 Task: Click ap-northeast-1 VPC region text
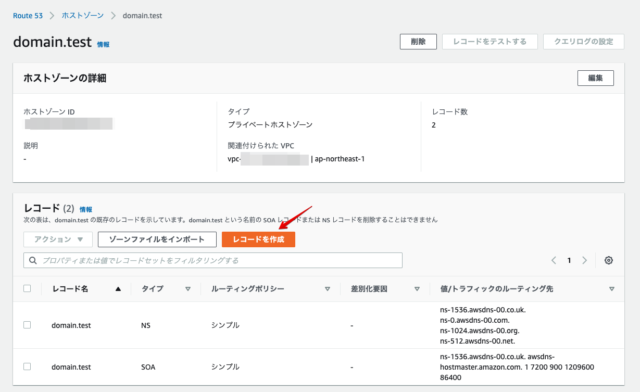pos(340,159)
